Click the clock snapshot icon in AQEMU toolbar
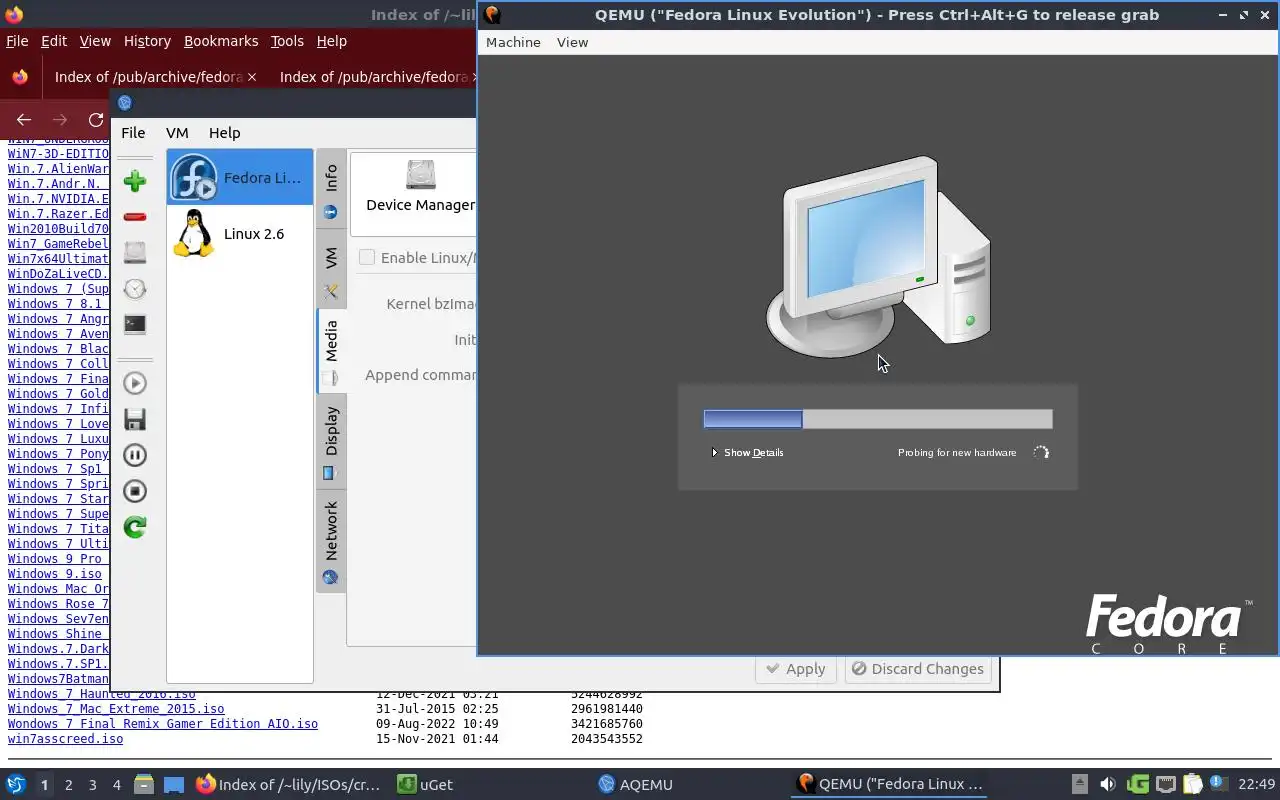The image size is (1280, 800). point(135,289)
